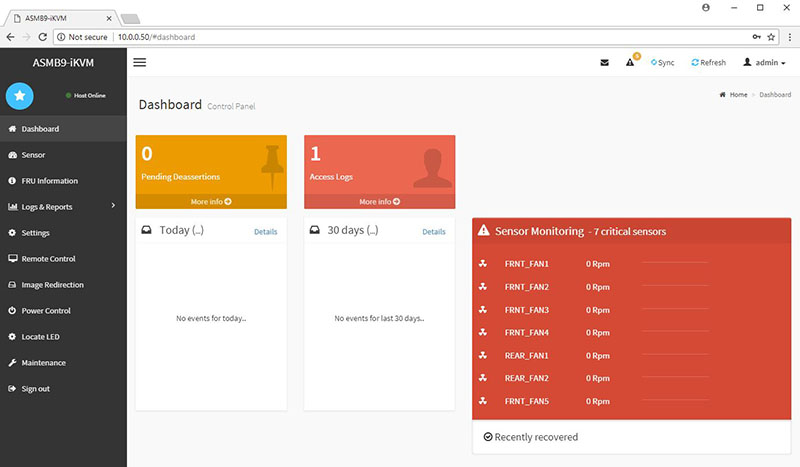This screenshot has height=467, width=800.
Task: Click the star avatar icon in sidebar
Action: point(20,96)
